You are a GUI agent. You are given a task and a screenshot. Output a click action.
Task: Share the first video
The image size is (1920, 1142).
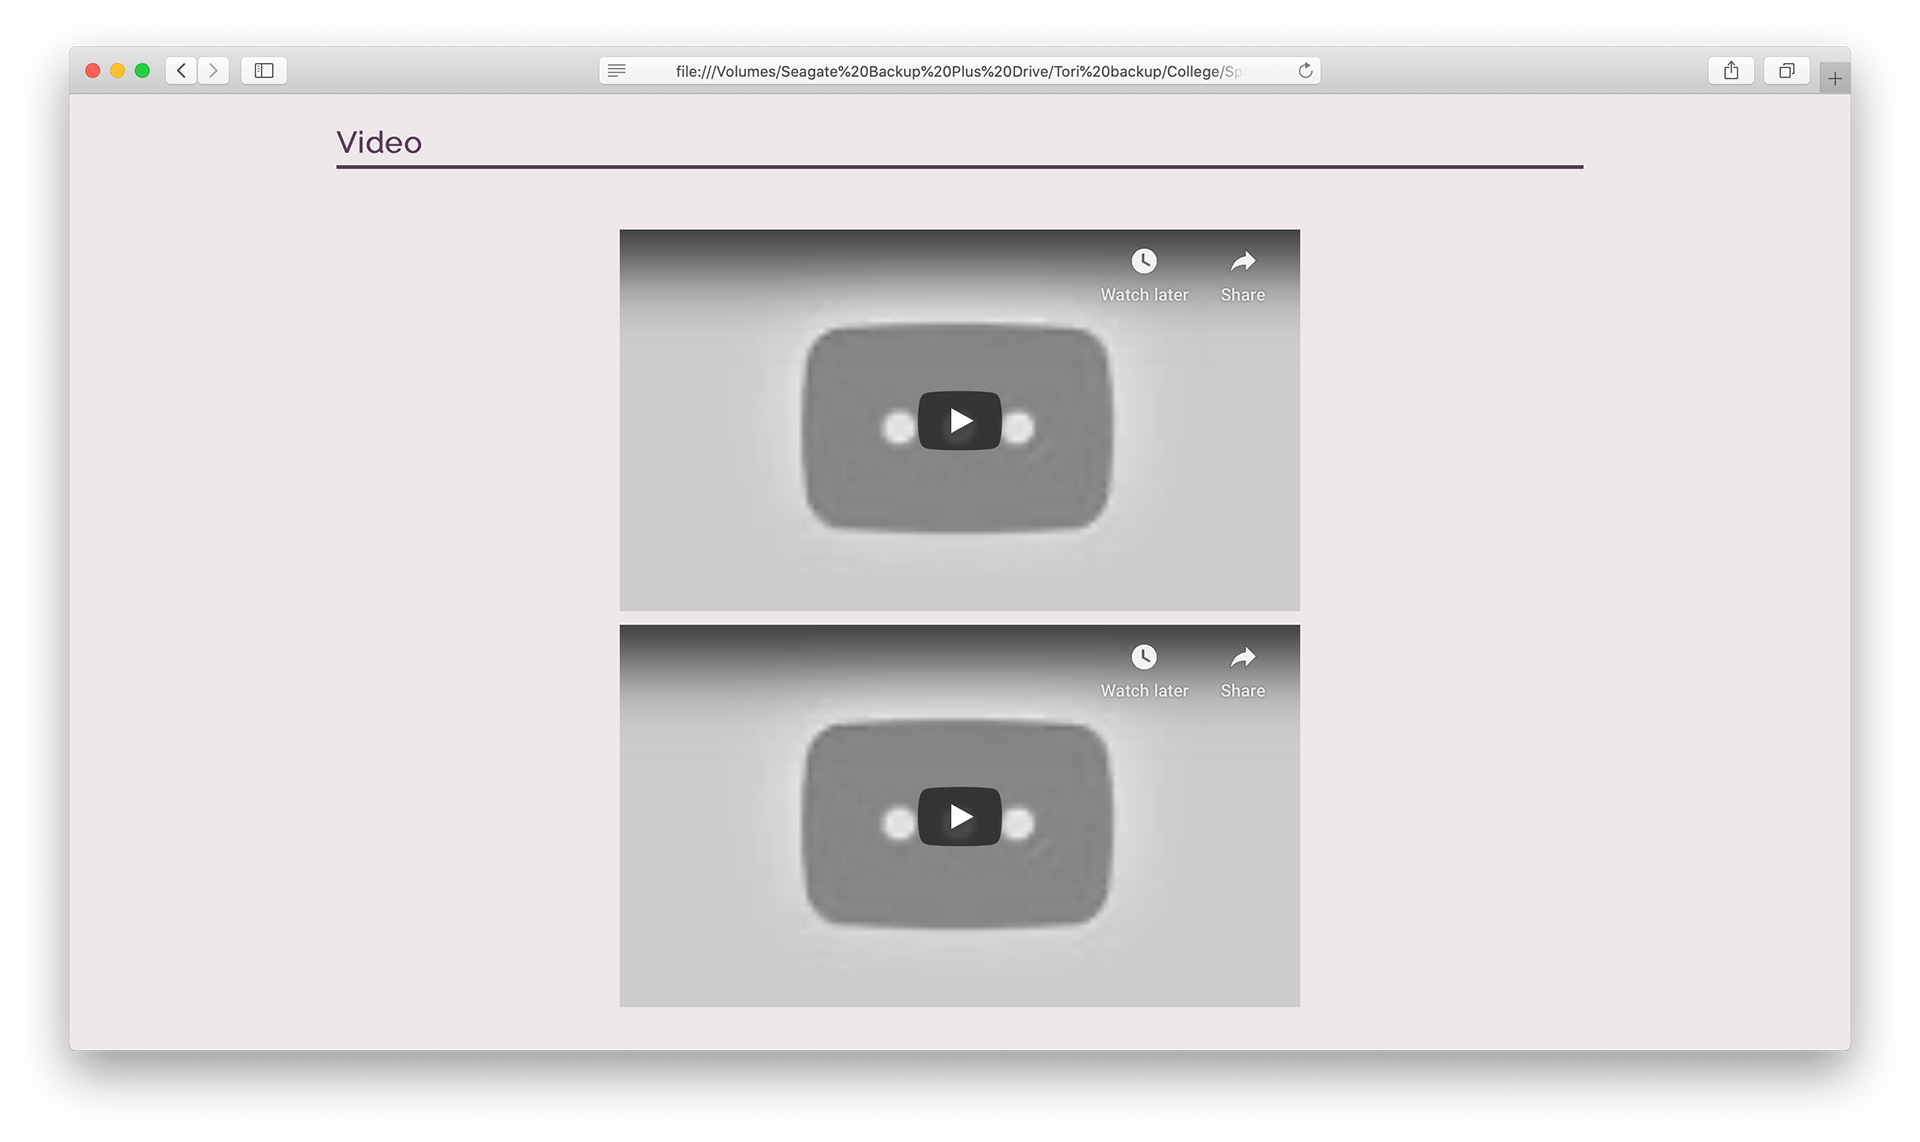click(x=1243, y=275)
